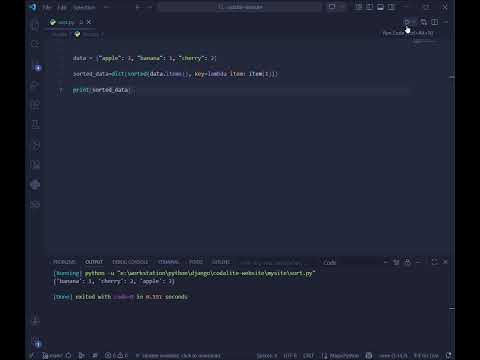This screenshot has height=360, width=480.
Task: Toggle the output scroll lock icon
Action: [x=407, y=262]
